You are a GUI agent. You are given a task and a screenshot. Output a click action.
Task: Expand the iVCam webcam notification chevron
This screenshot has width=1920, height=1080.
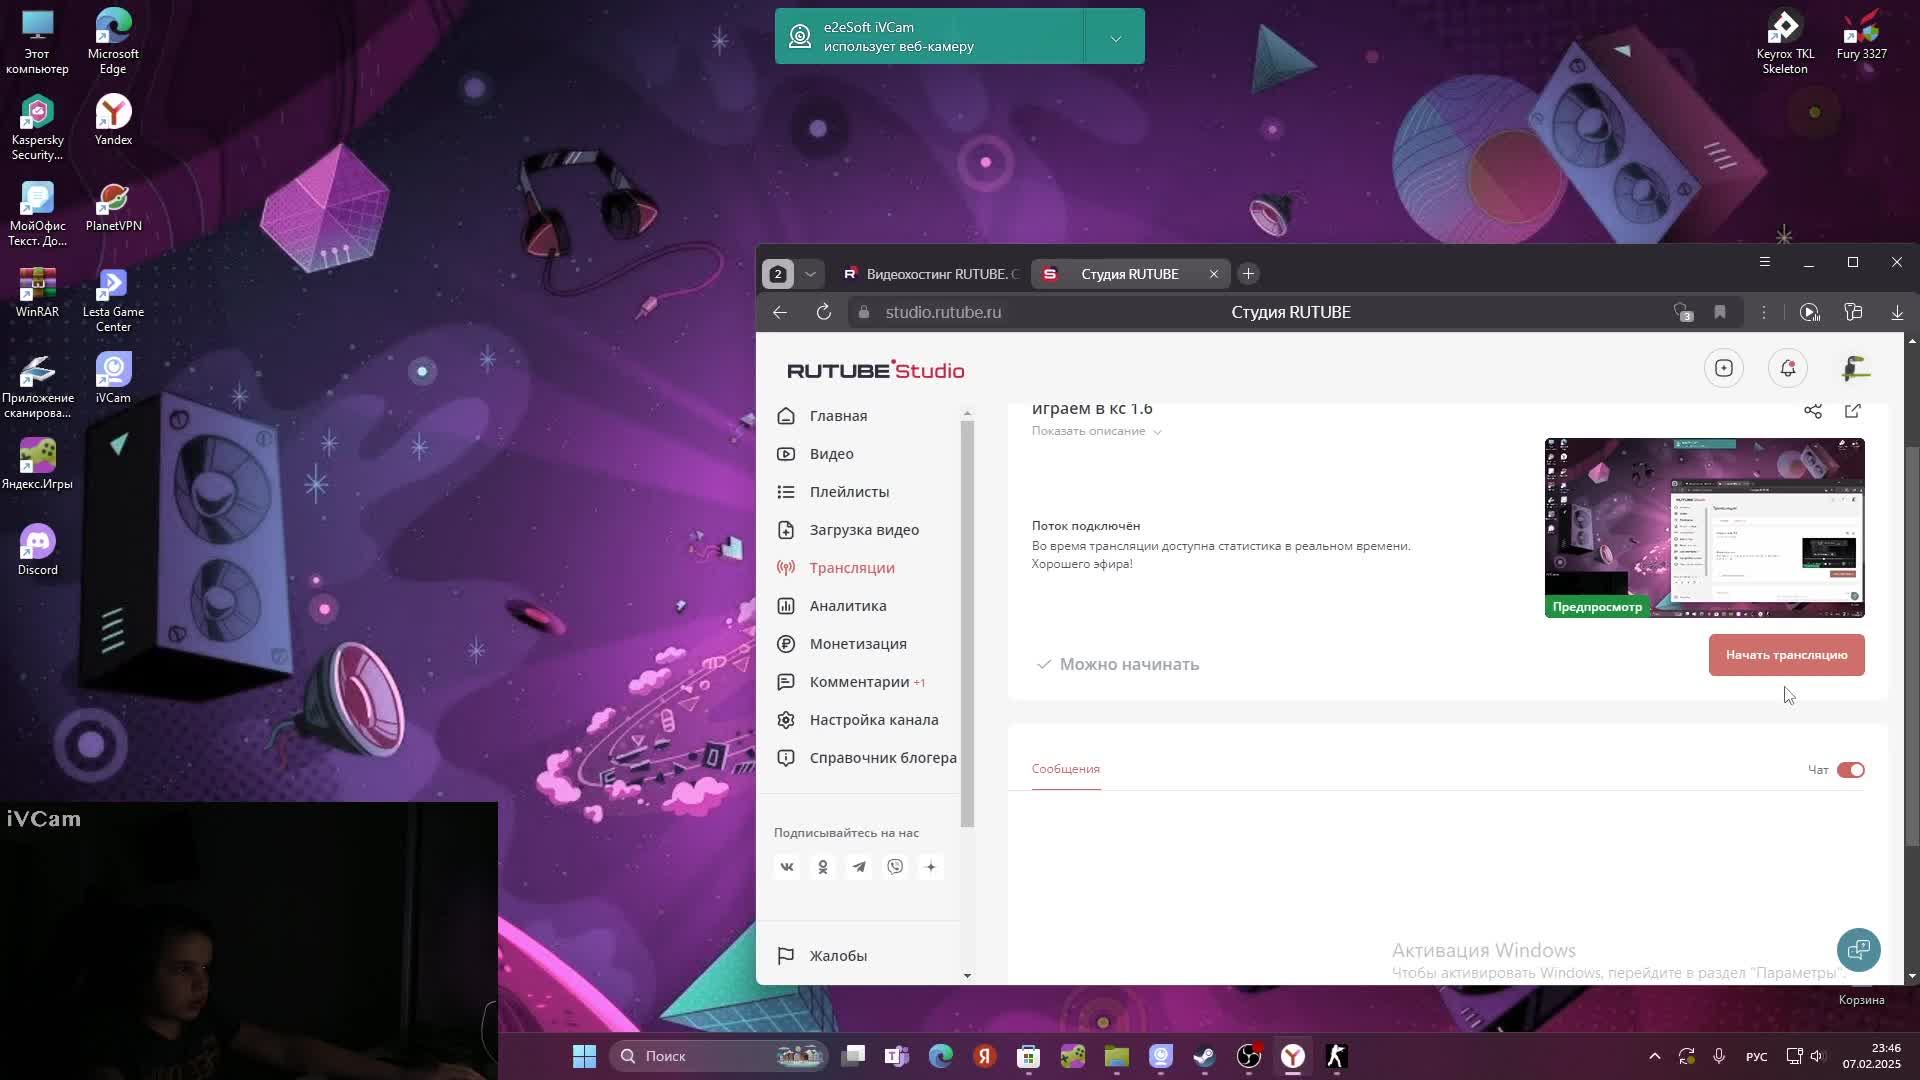coord(1115,38)
